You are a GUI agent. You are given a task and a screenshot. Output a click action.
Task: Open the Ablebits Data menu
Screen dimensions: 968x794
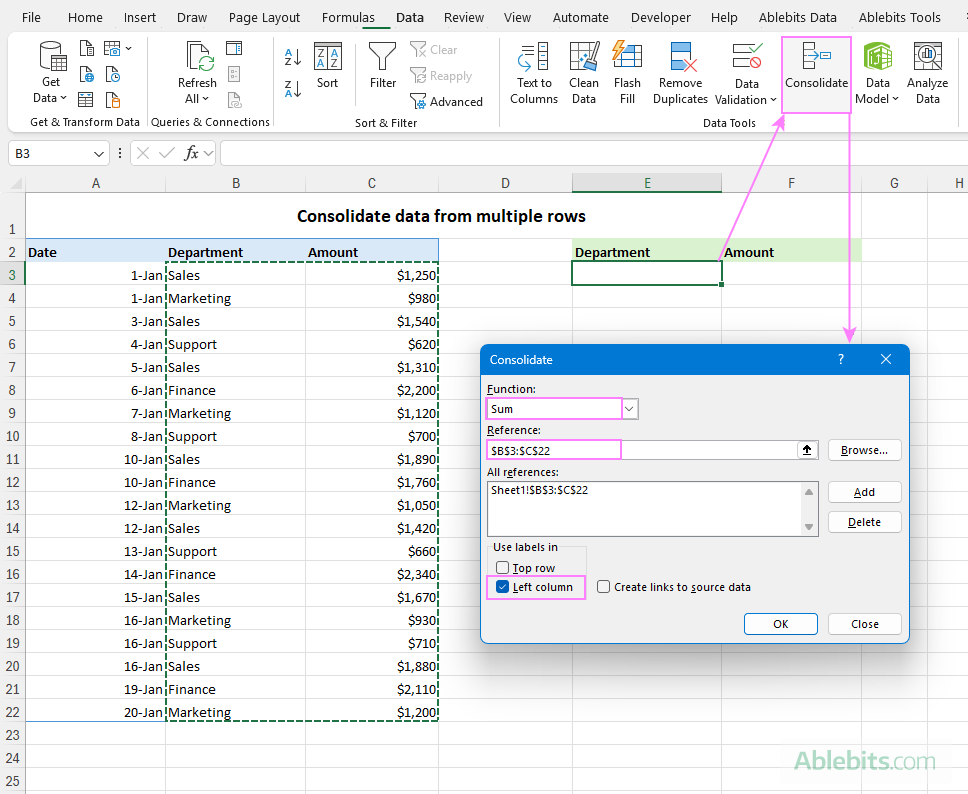click(x=797, y=17)
